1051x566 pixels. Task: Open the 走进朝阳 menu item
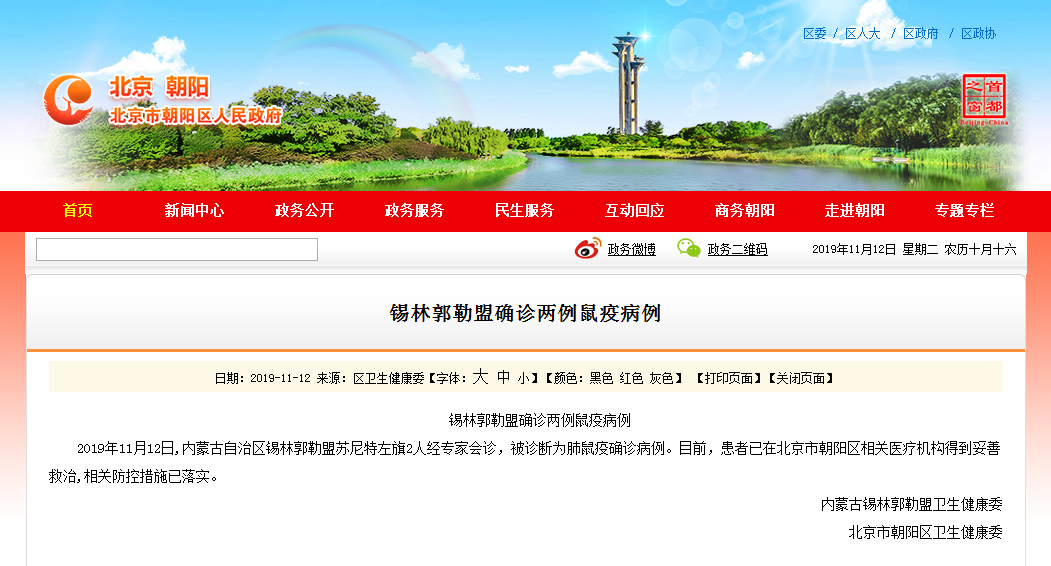854,211
